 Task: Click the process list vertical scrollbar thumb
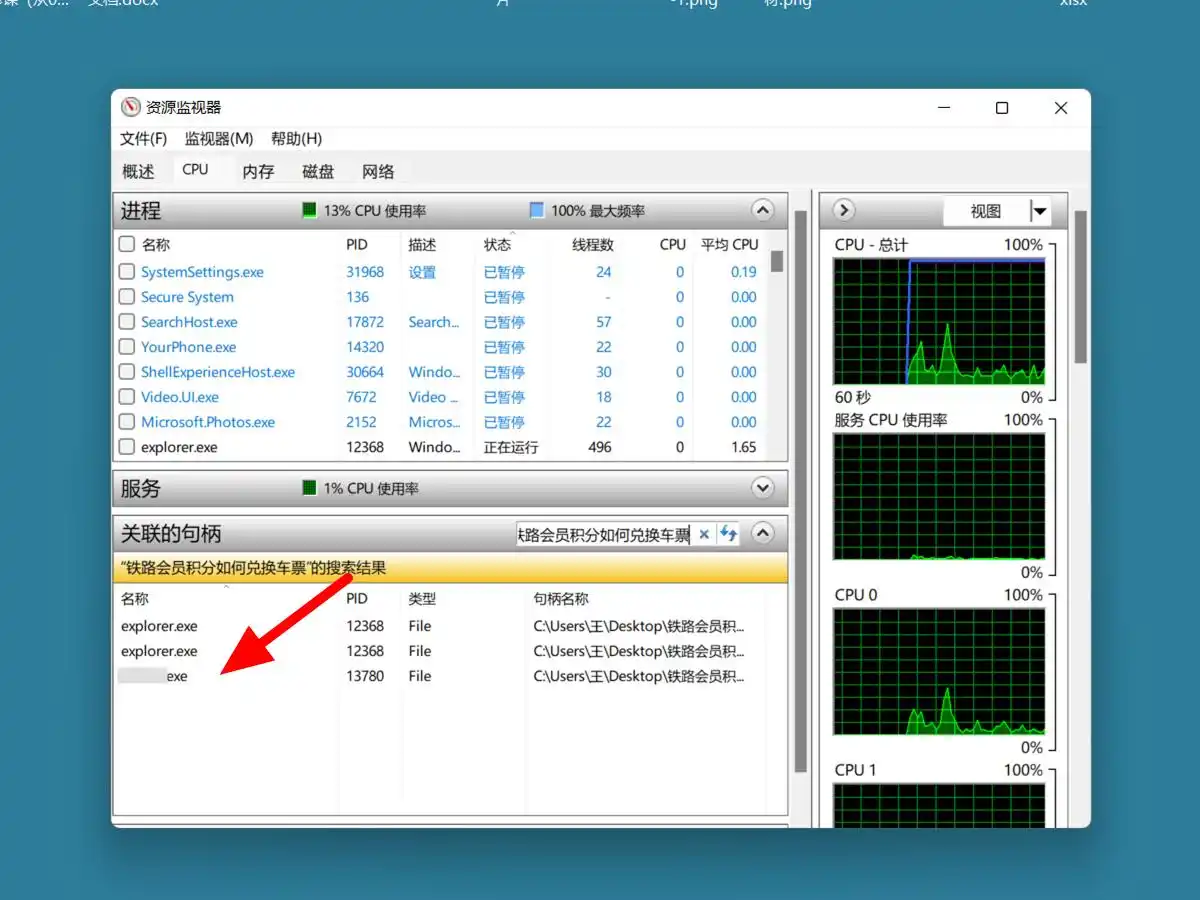pos(777,261)
